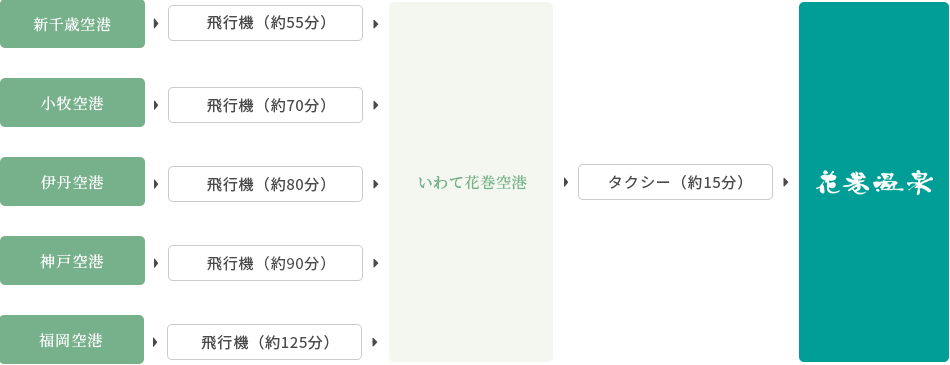950x365 pixels.
Task: Click the 福岡空港 green box
Action: coord(72,340)
